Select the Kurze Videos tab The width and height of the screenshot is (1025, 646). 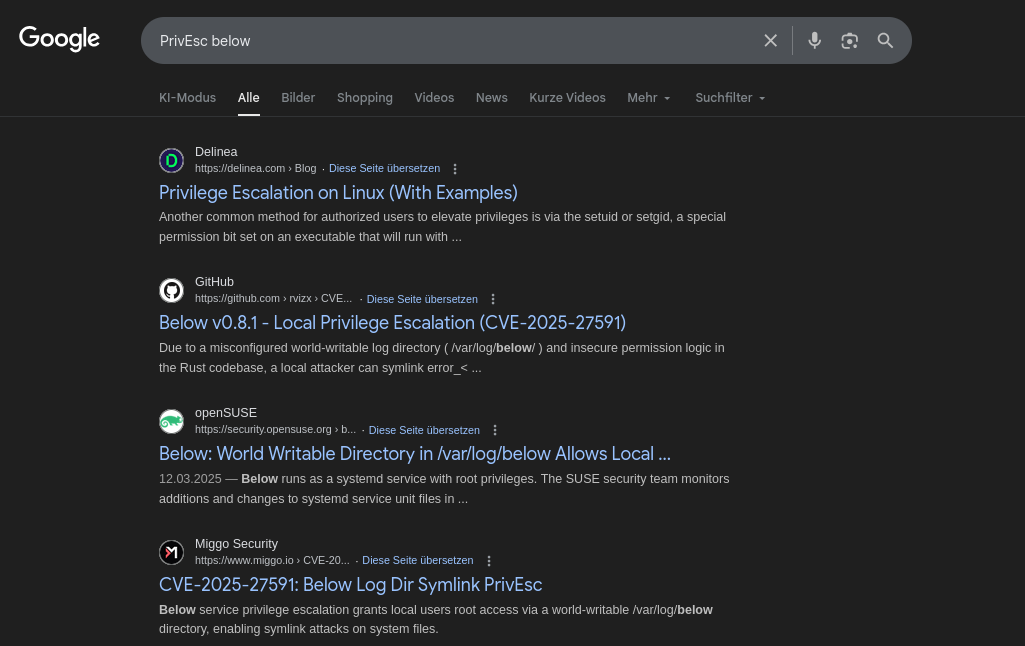point(567,98)
